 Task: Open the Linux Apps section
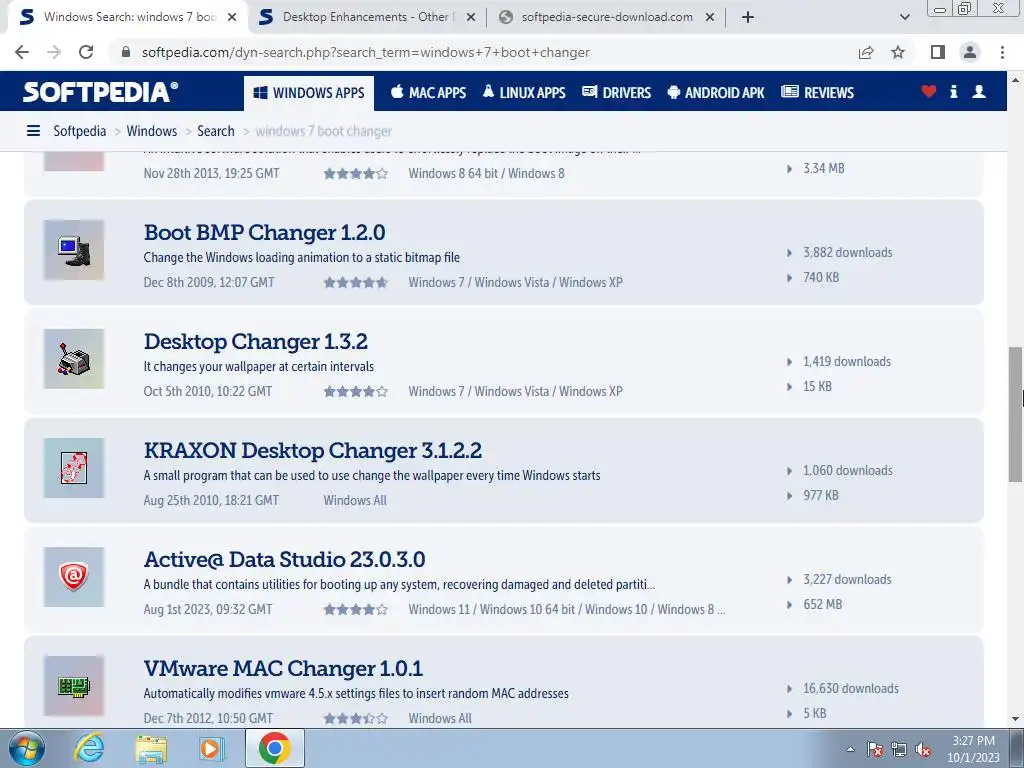click(524, 93)
